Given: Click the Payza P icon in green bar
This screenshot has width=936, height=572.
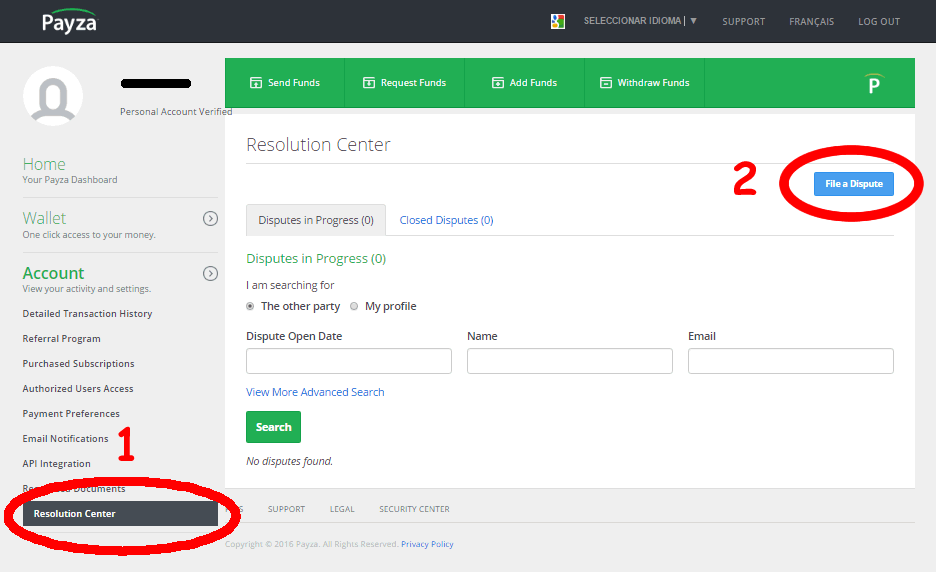Looking at the screenshot, I should coord(873,84).
